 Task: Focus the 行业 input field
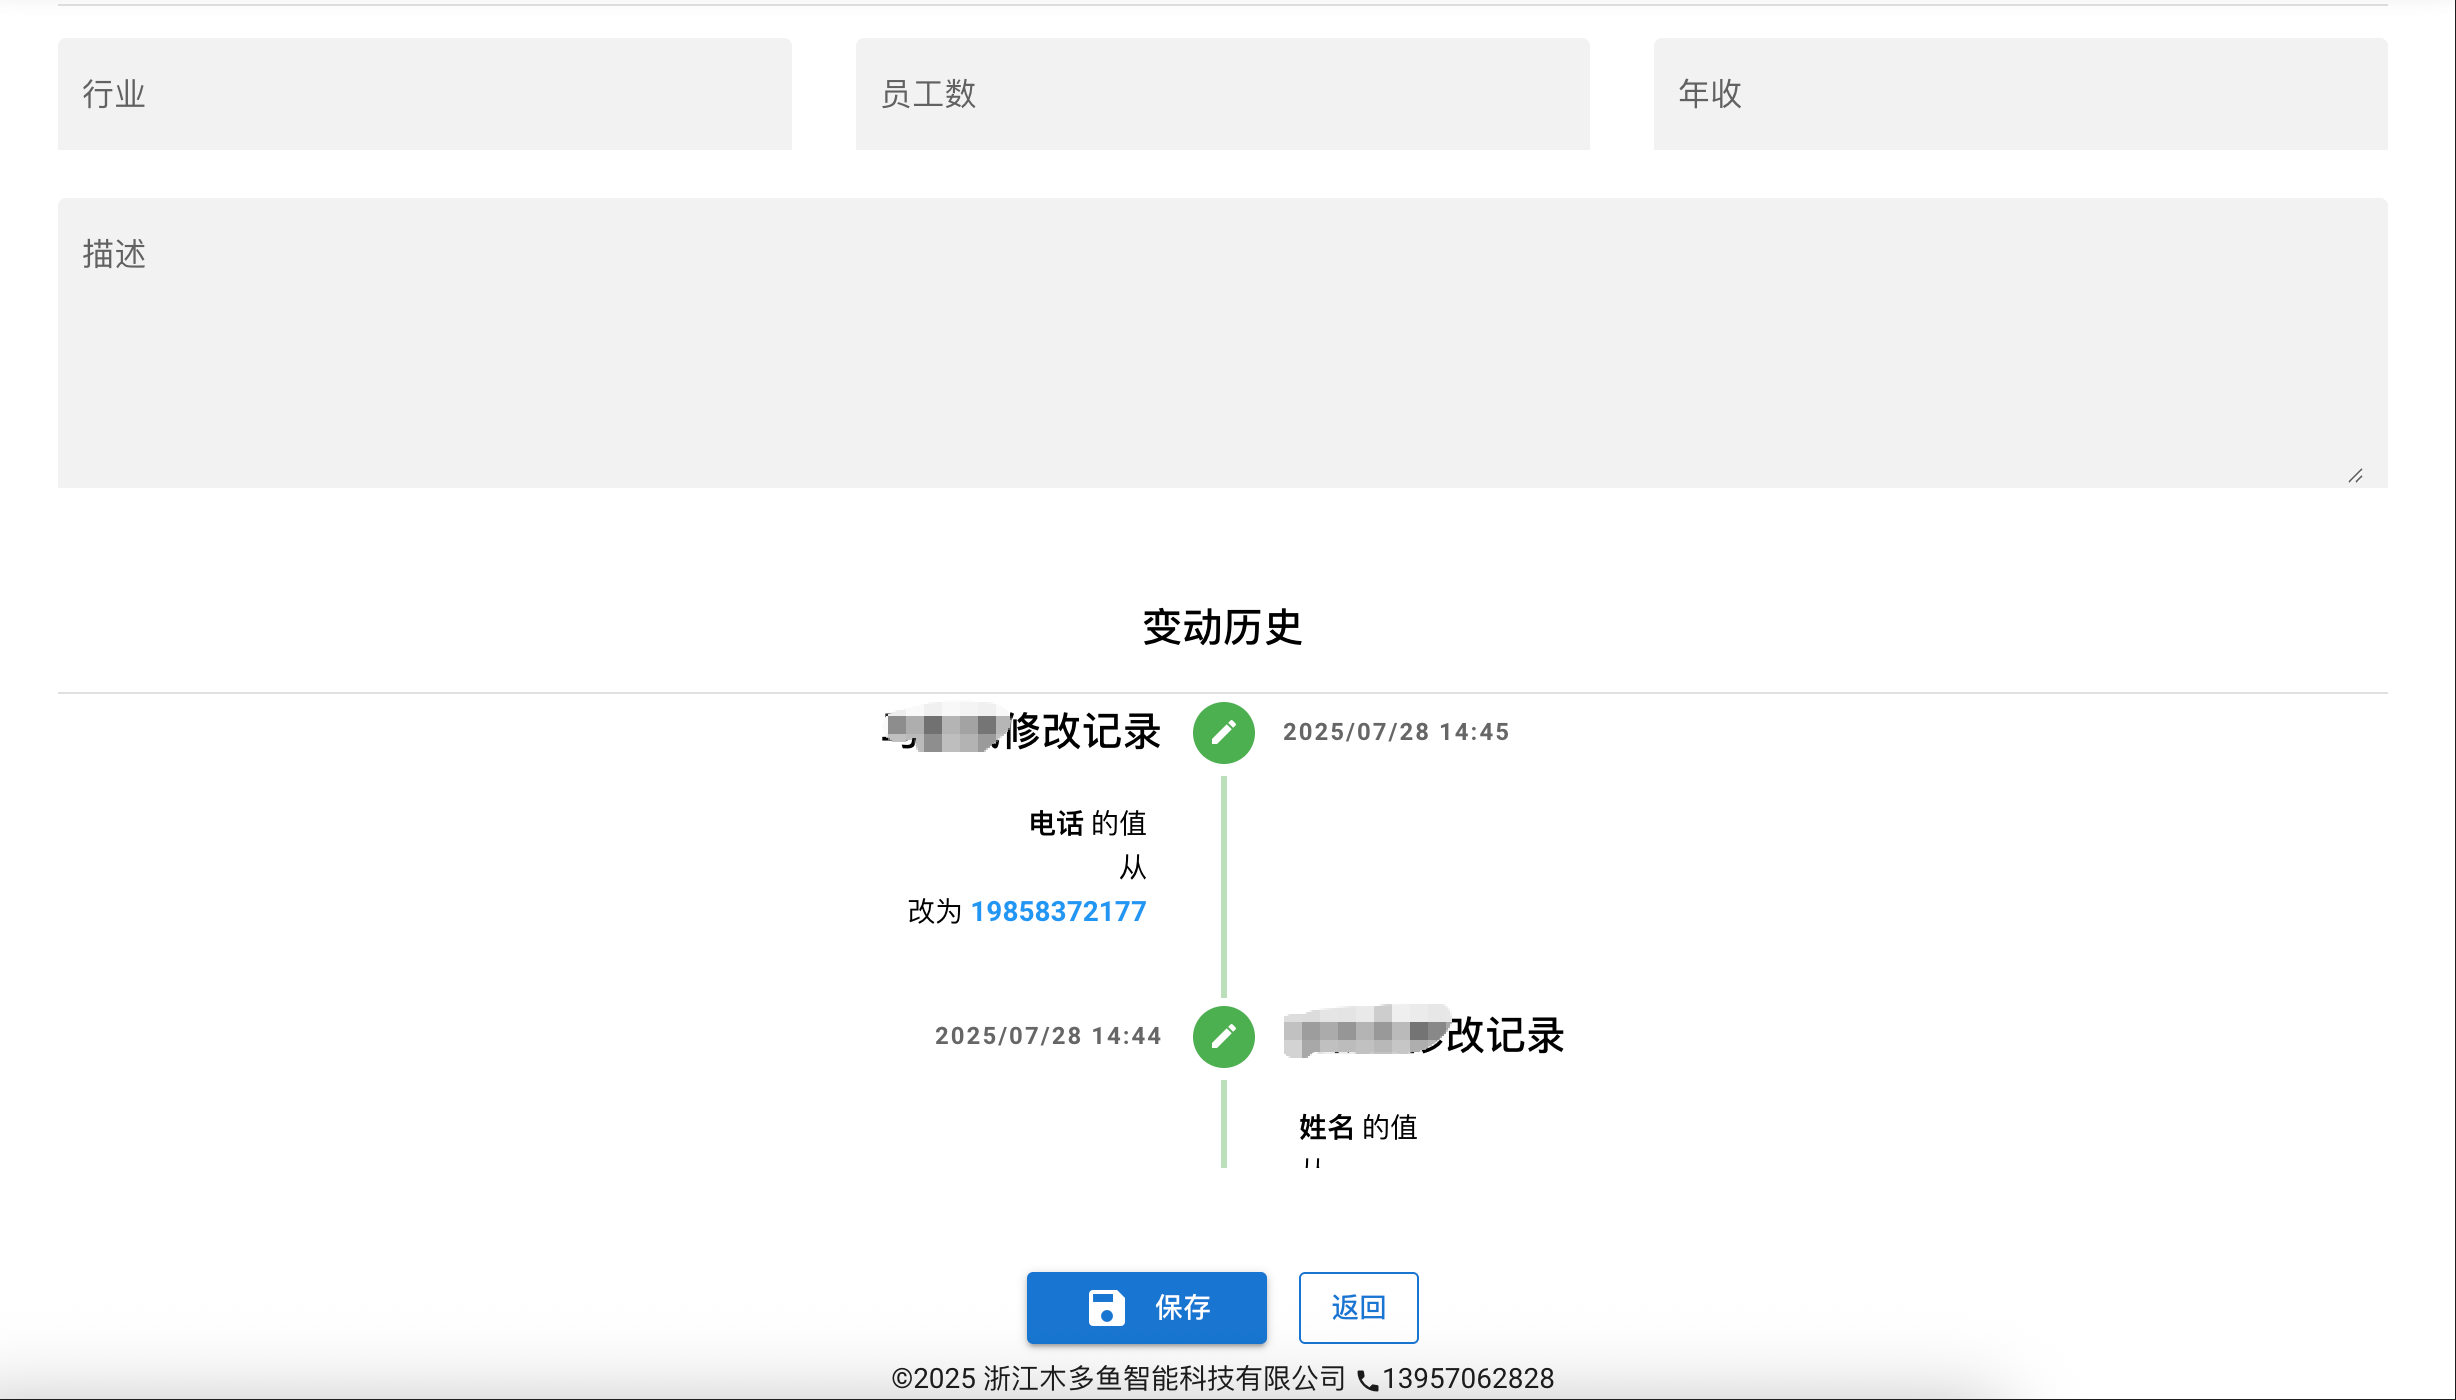(425, 94)
